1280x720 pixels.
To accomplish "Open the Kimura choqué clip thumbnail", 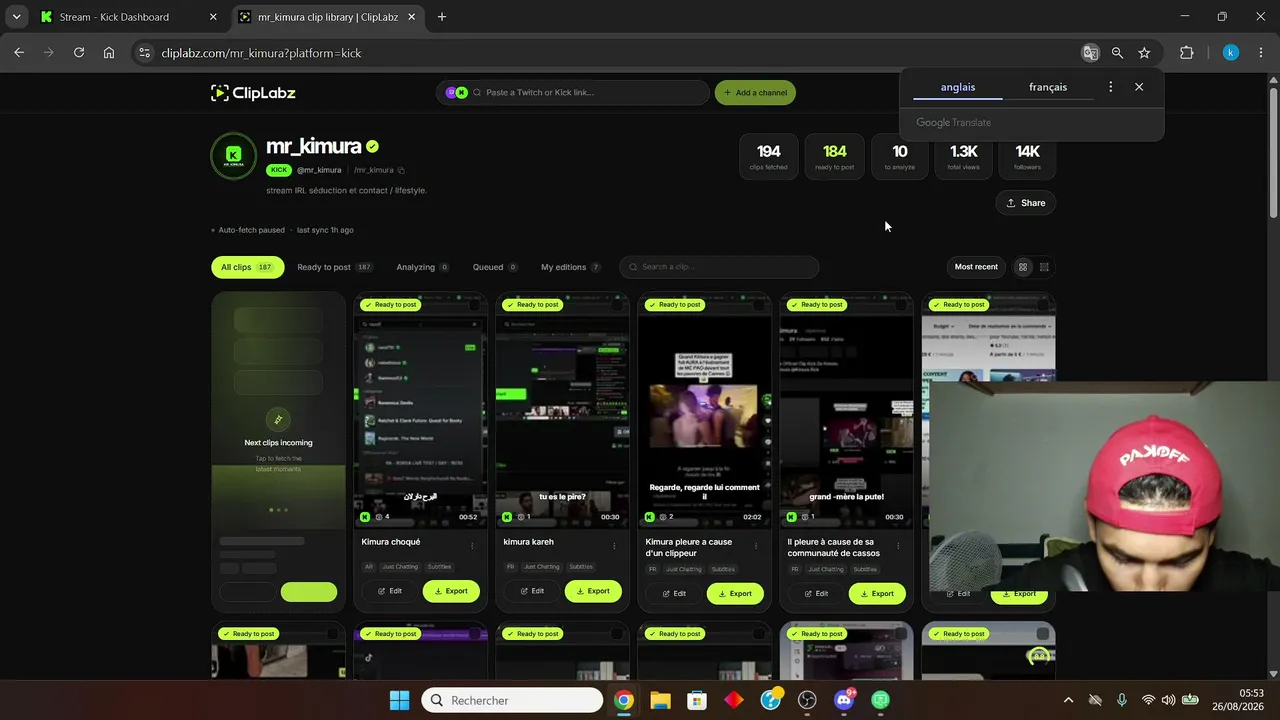I will pyautogui.click(x=421, y=411).
